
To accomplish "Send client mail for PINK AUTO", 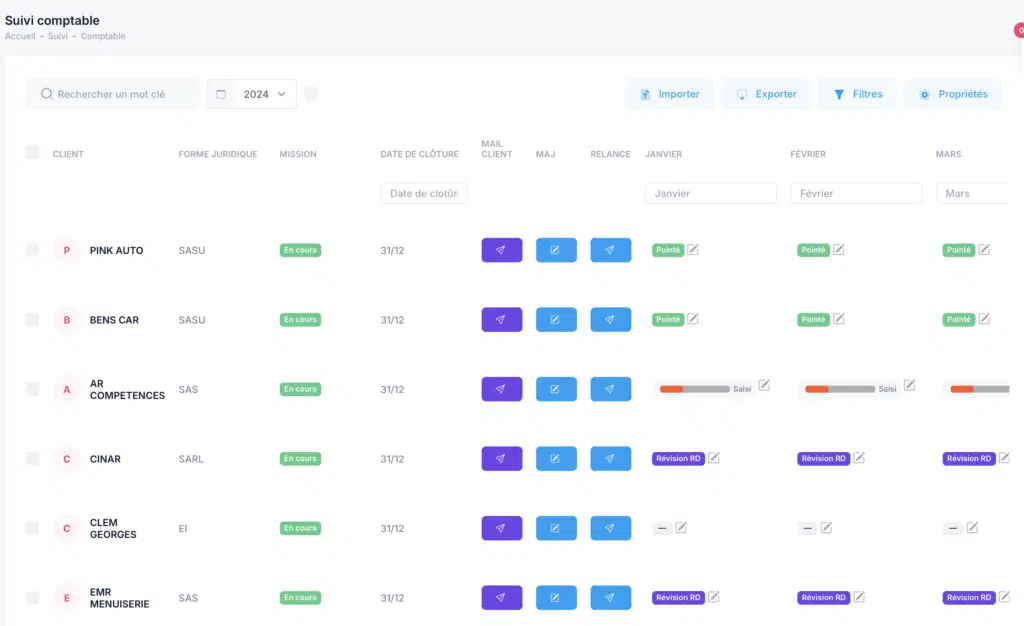I will pyautogui.click(x=501, y=250).
